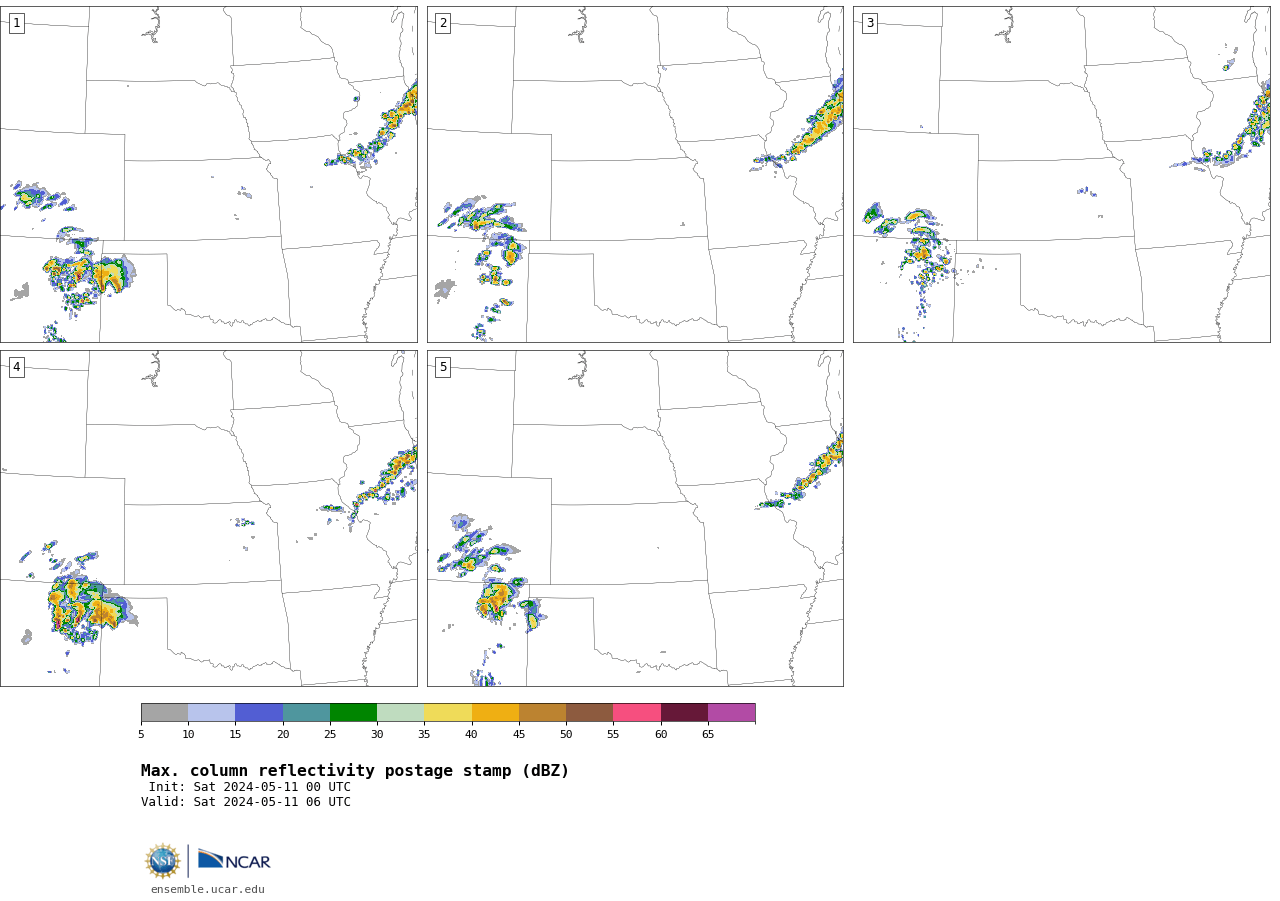Click the panel number 5 label
Image resolution: width=1280 pixels, height=901 pixels.
[x=443, y=367]
